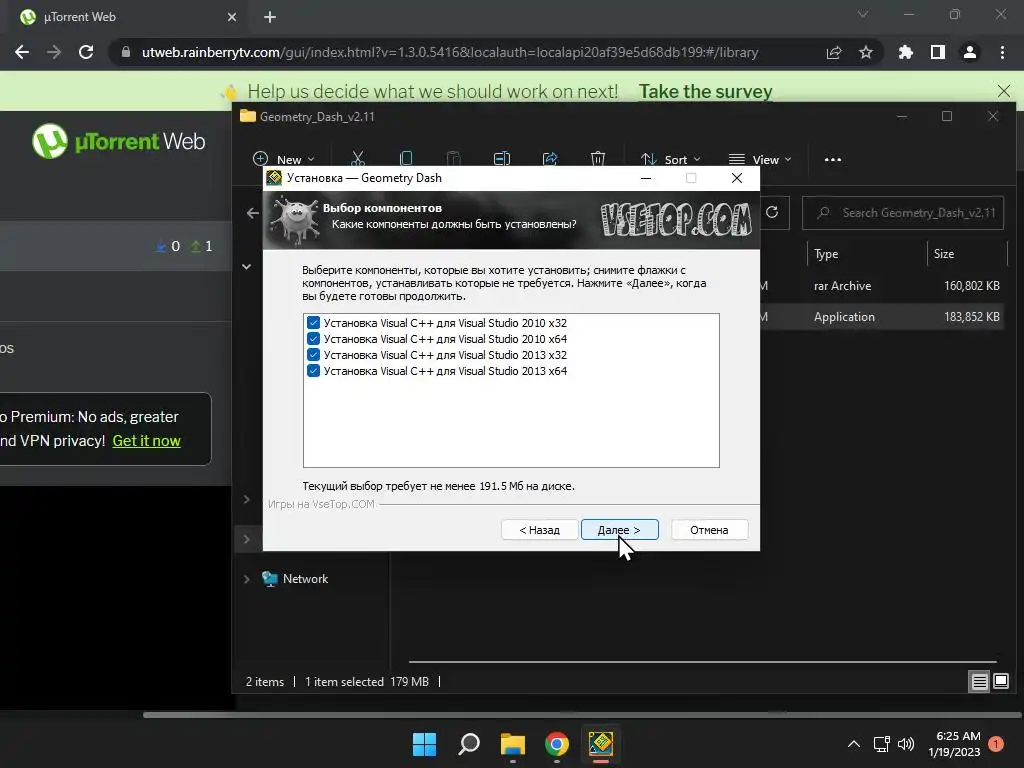
Task: Uncheck Visual C++ 2013 x64 component
Action: 313,371
